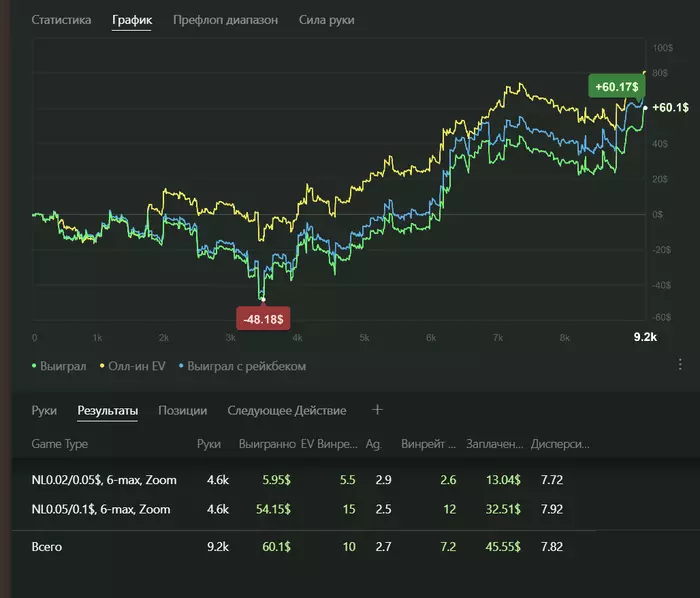The width and height of the screenshot is (700, 598).
Task: Sort by Винрейт column header
Action: click(428, 444)
